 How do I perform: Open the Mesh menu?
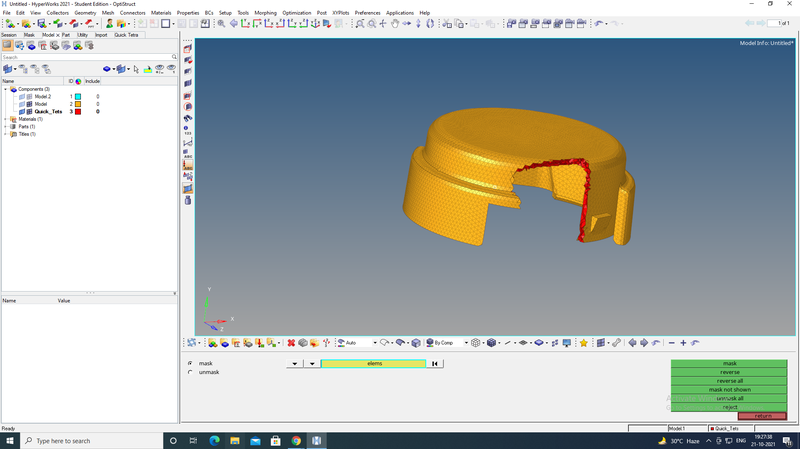[108, 13]
